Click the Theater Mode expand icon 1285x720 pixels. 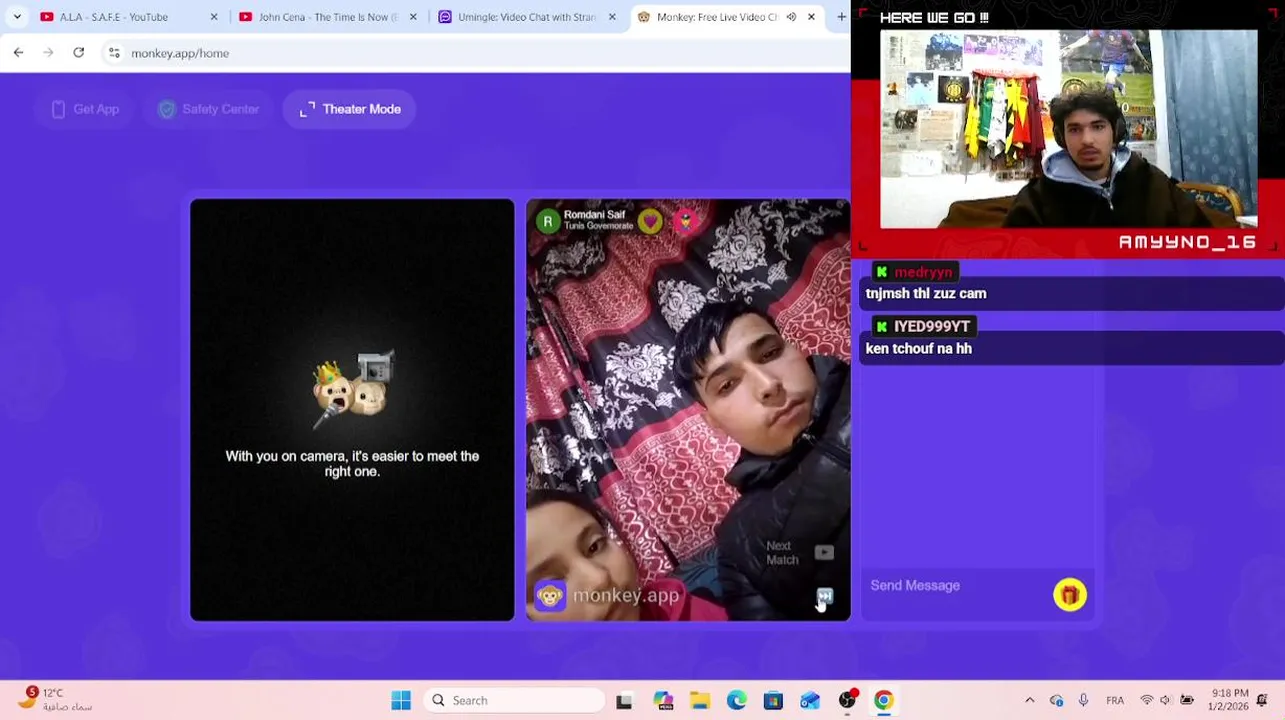pyautogui.click(x=307, y=109)
